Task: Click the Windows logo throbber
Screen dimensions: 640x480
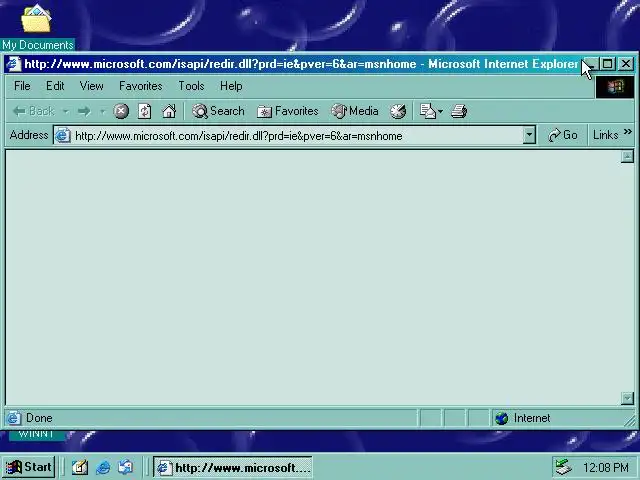Action: 615,87
